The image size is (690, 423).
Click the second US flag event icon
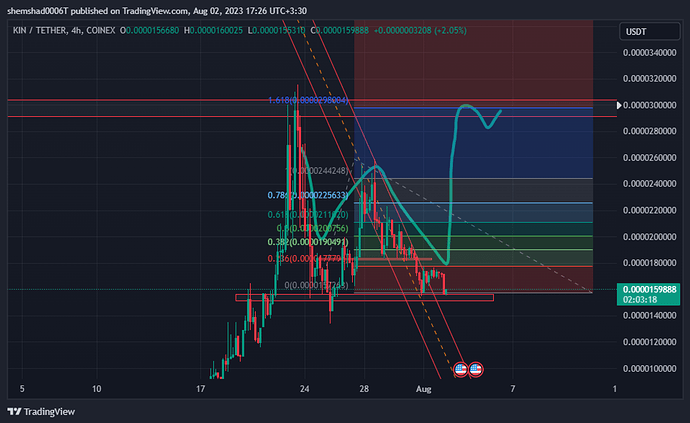click(477, 368)
